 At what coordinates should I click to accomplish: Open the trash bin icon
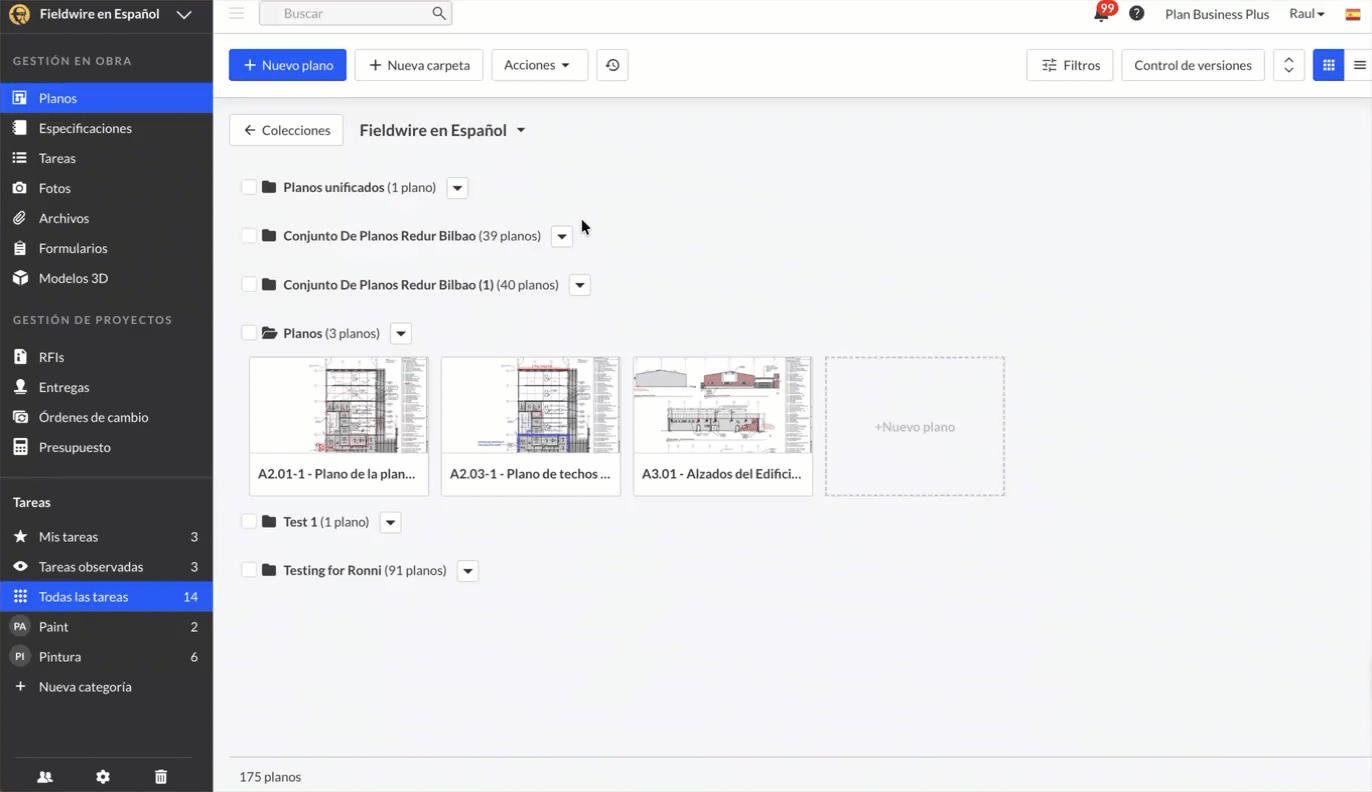click(x=161, y=777)
